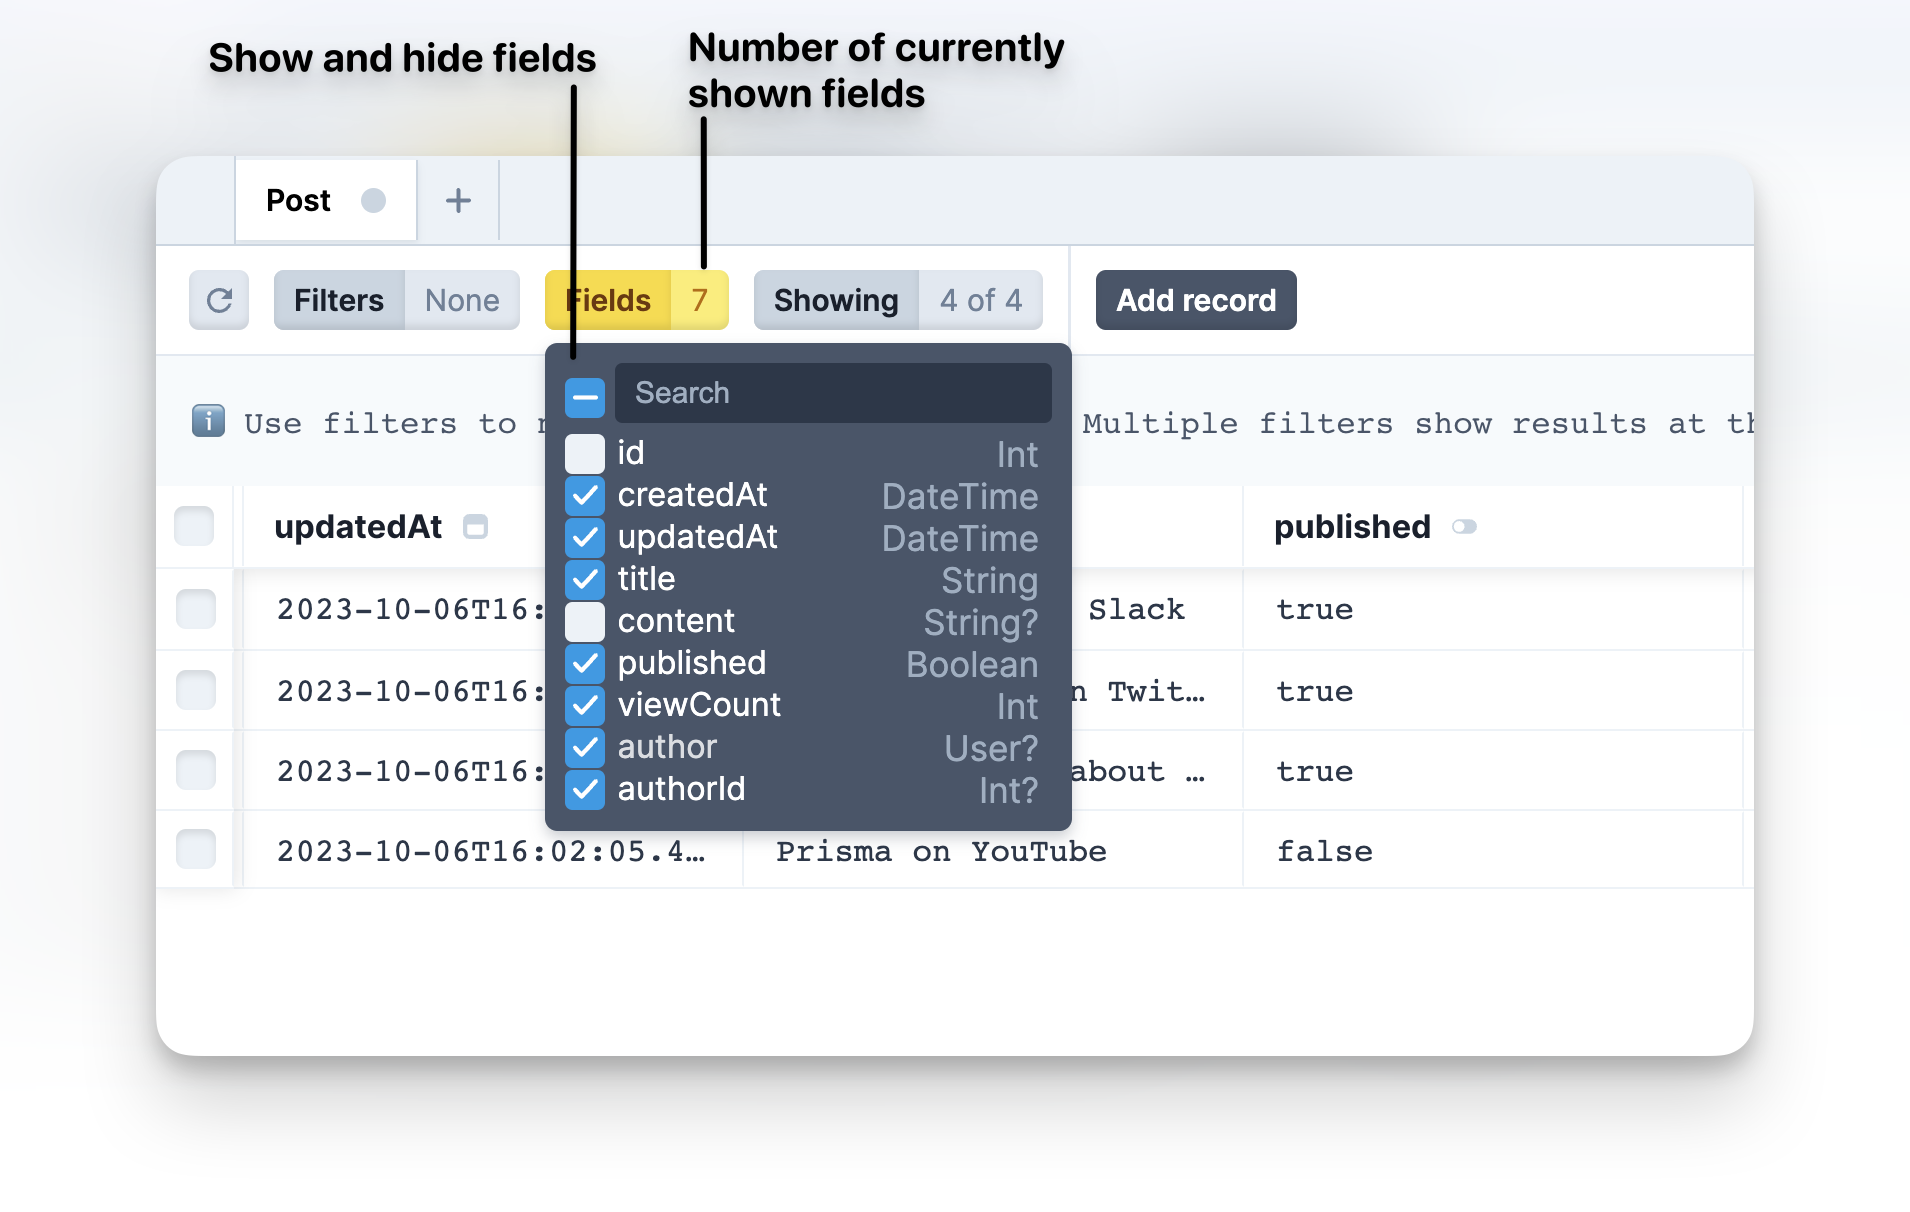Click the Add record button
1910x1212 pixels.
click(x=1196, y=300)
